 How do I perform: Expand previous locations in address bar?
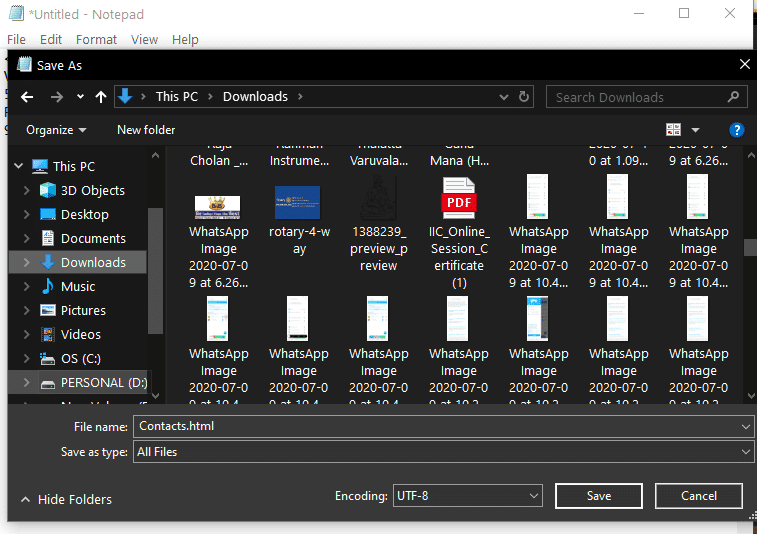(504, 97)
